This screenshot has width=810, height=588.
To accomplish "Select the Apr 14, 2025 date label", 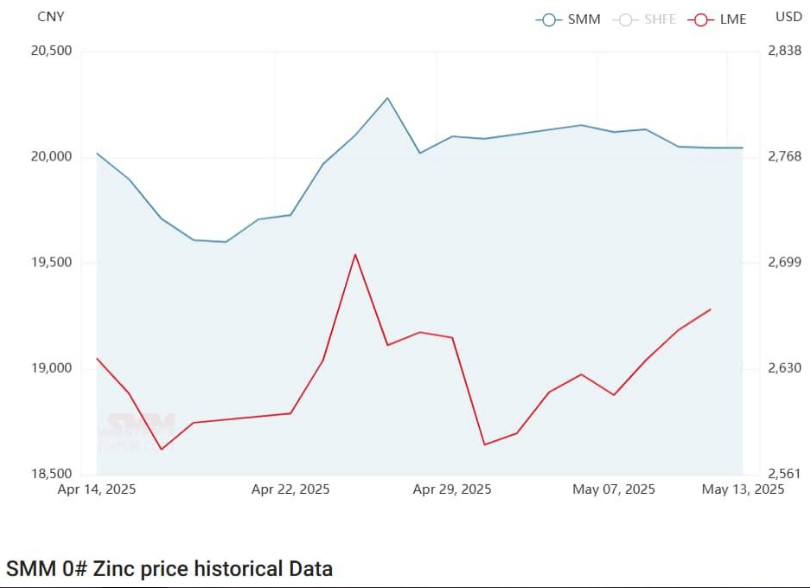I will pyautogui.click(x=97, y=489).
